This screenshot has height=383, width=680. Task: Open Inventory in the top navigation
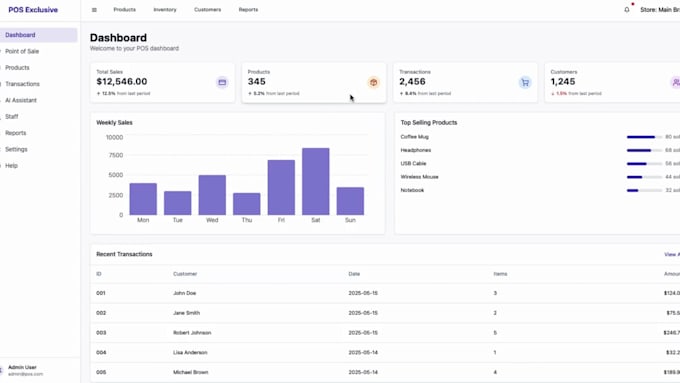(x=165, y=10)
